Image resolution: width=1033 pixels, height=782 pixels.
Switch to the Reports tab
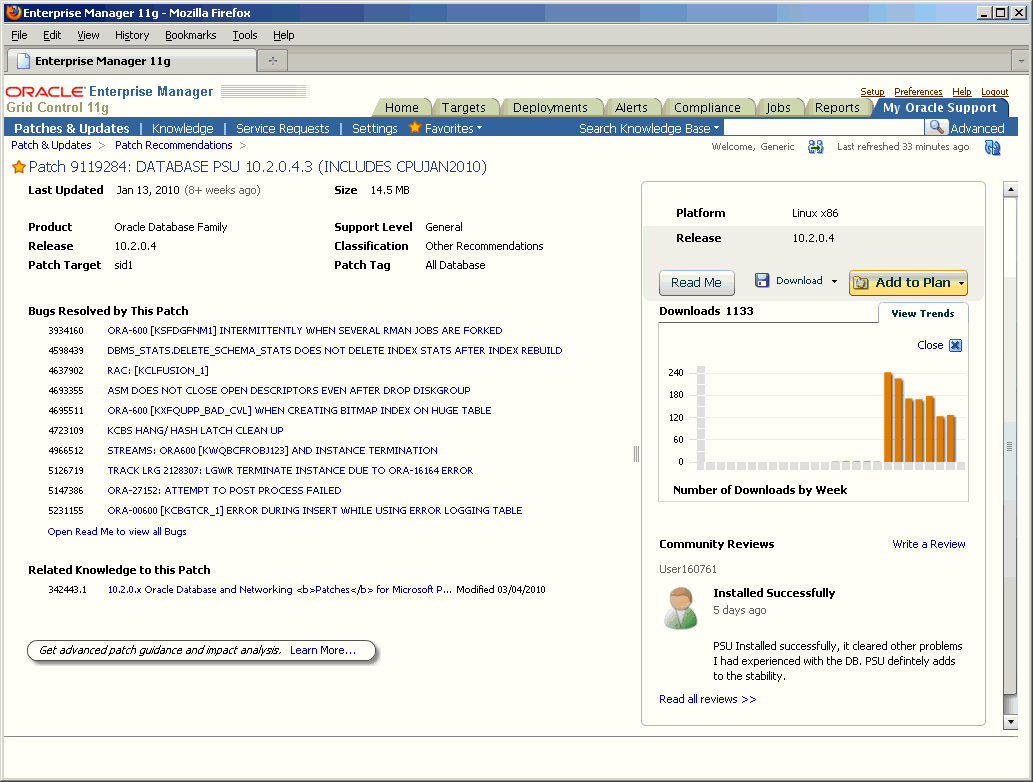coord(837,107)
